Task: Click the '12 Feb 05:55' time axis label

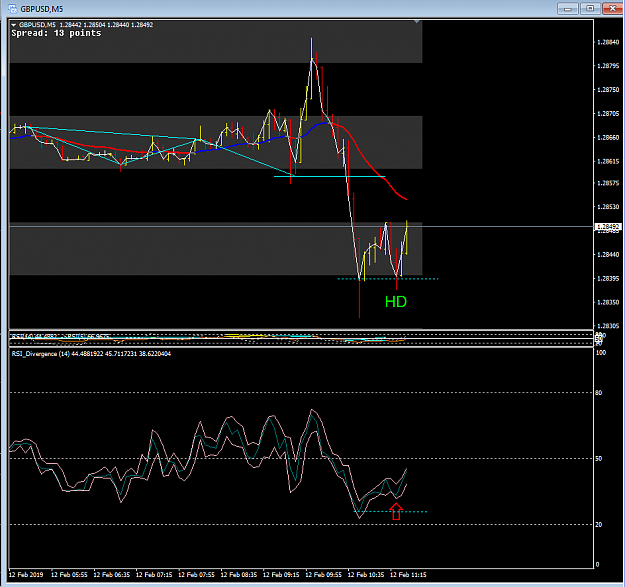Action: point(69,575)
